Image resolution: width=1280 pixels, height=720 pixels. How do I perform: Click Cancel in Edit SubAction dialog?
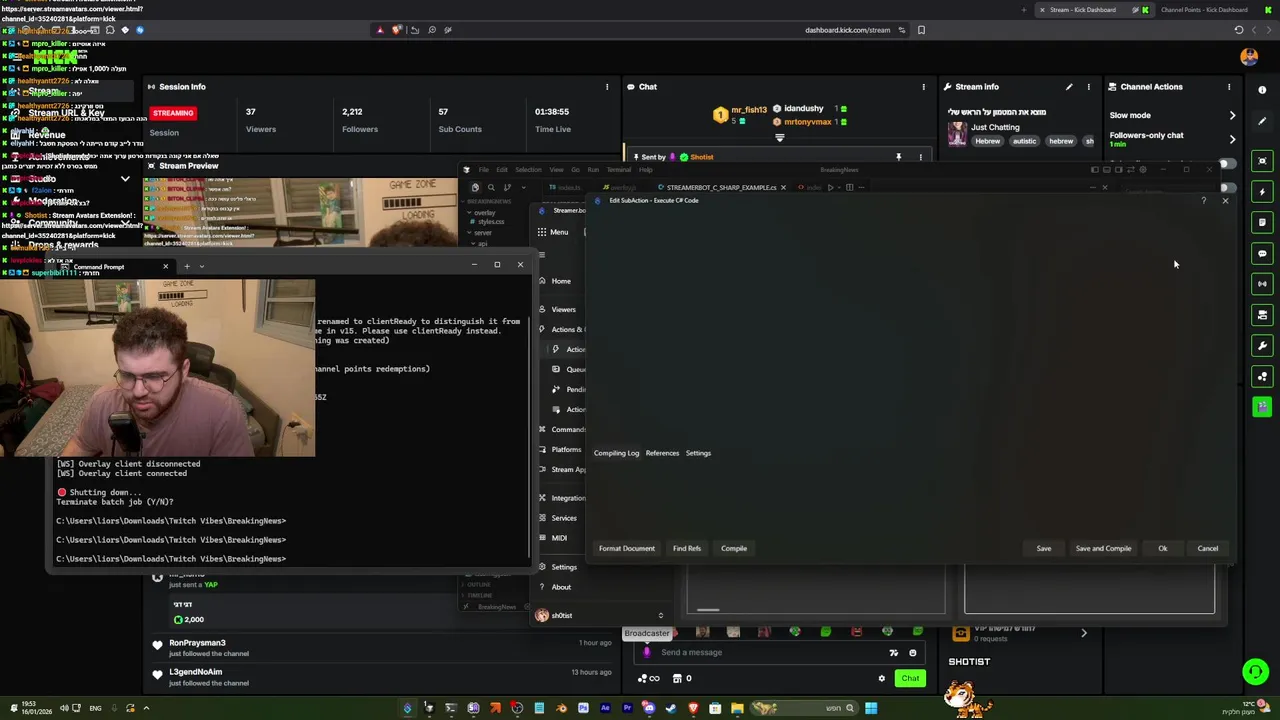(x=1208, y=548)
